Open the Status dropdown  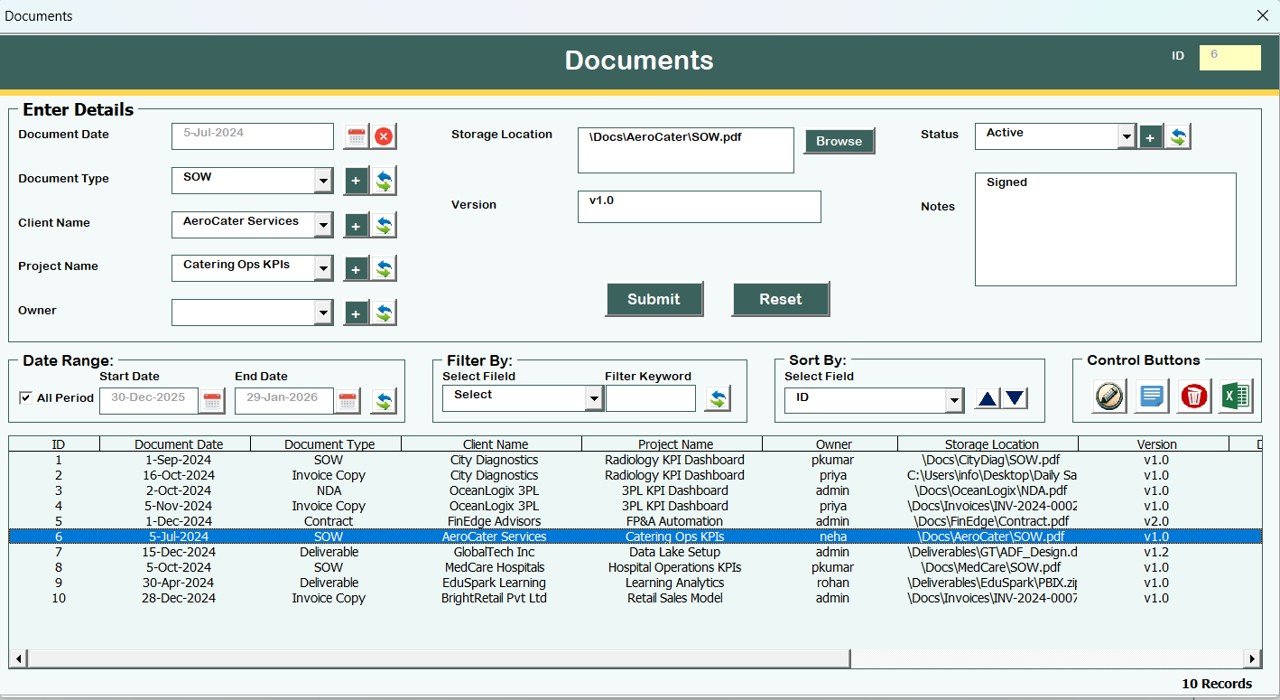point(1127,133)
